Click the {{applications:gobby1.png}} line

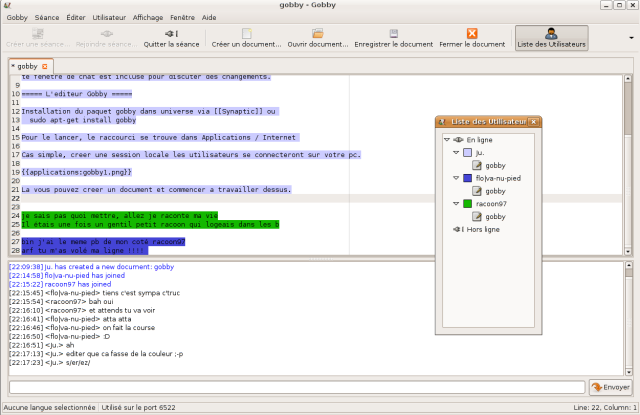77,172
